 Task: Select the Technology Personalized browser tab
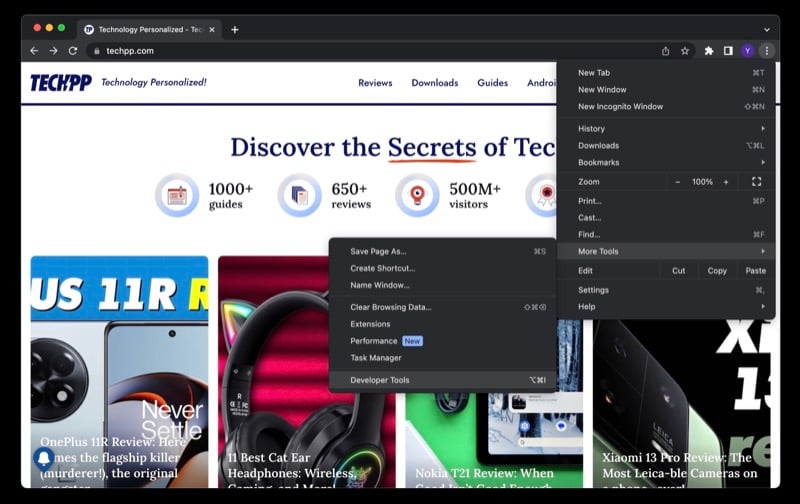149,30
